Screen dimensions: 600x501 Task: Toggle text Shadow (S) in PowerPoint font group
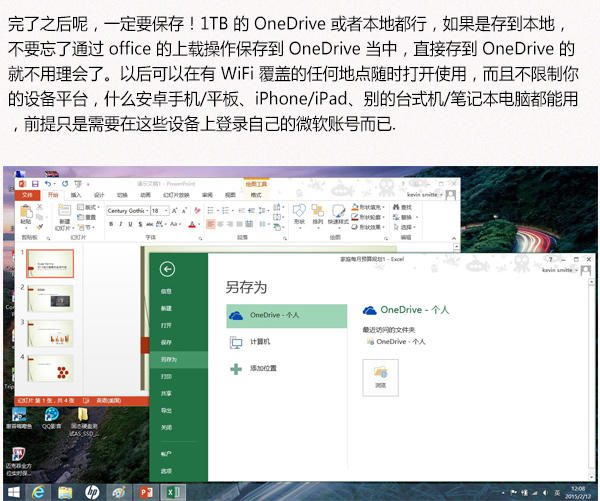(140, 224)
